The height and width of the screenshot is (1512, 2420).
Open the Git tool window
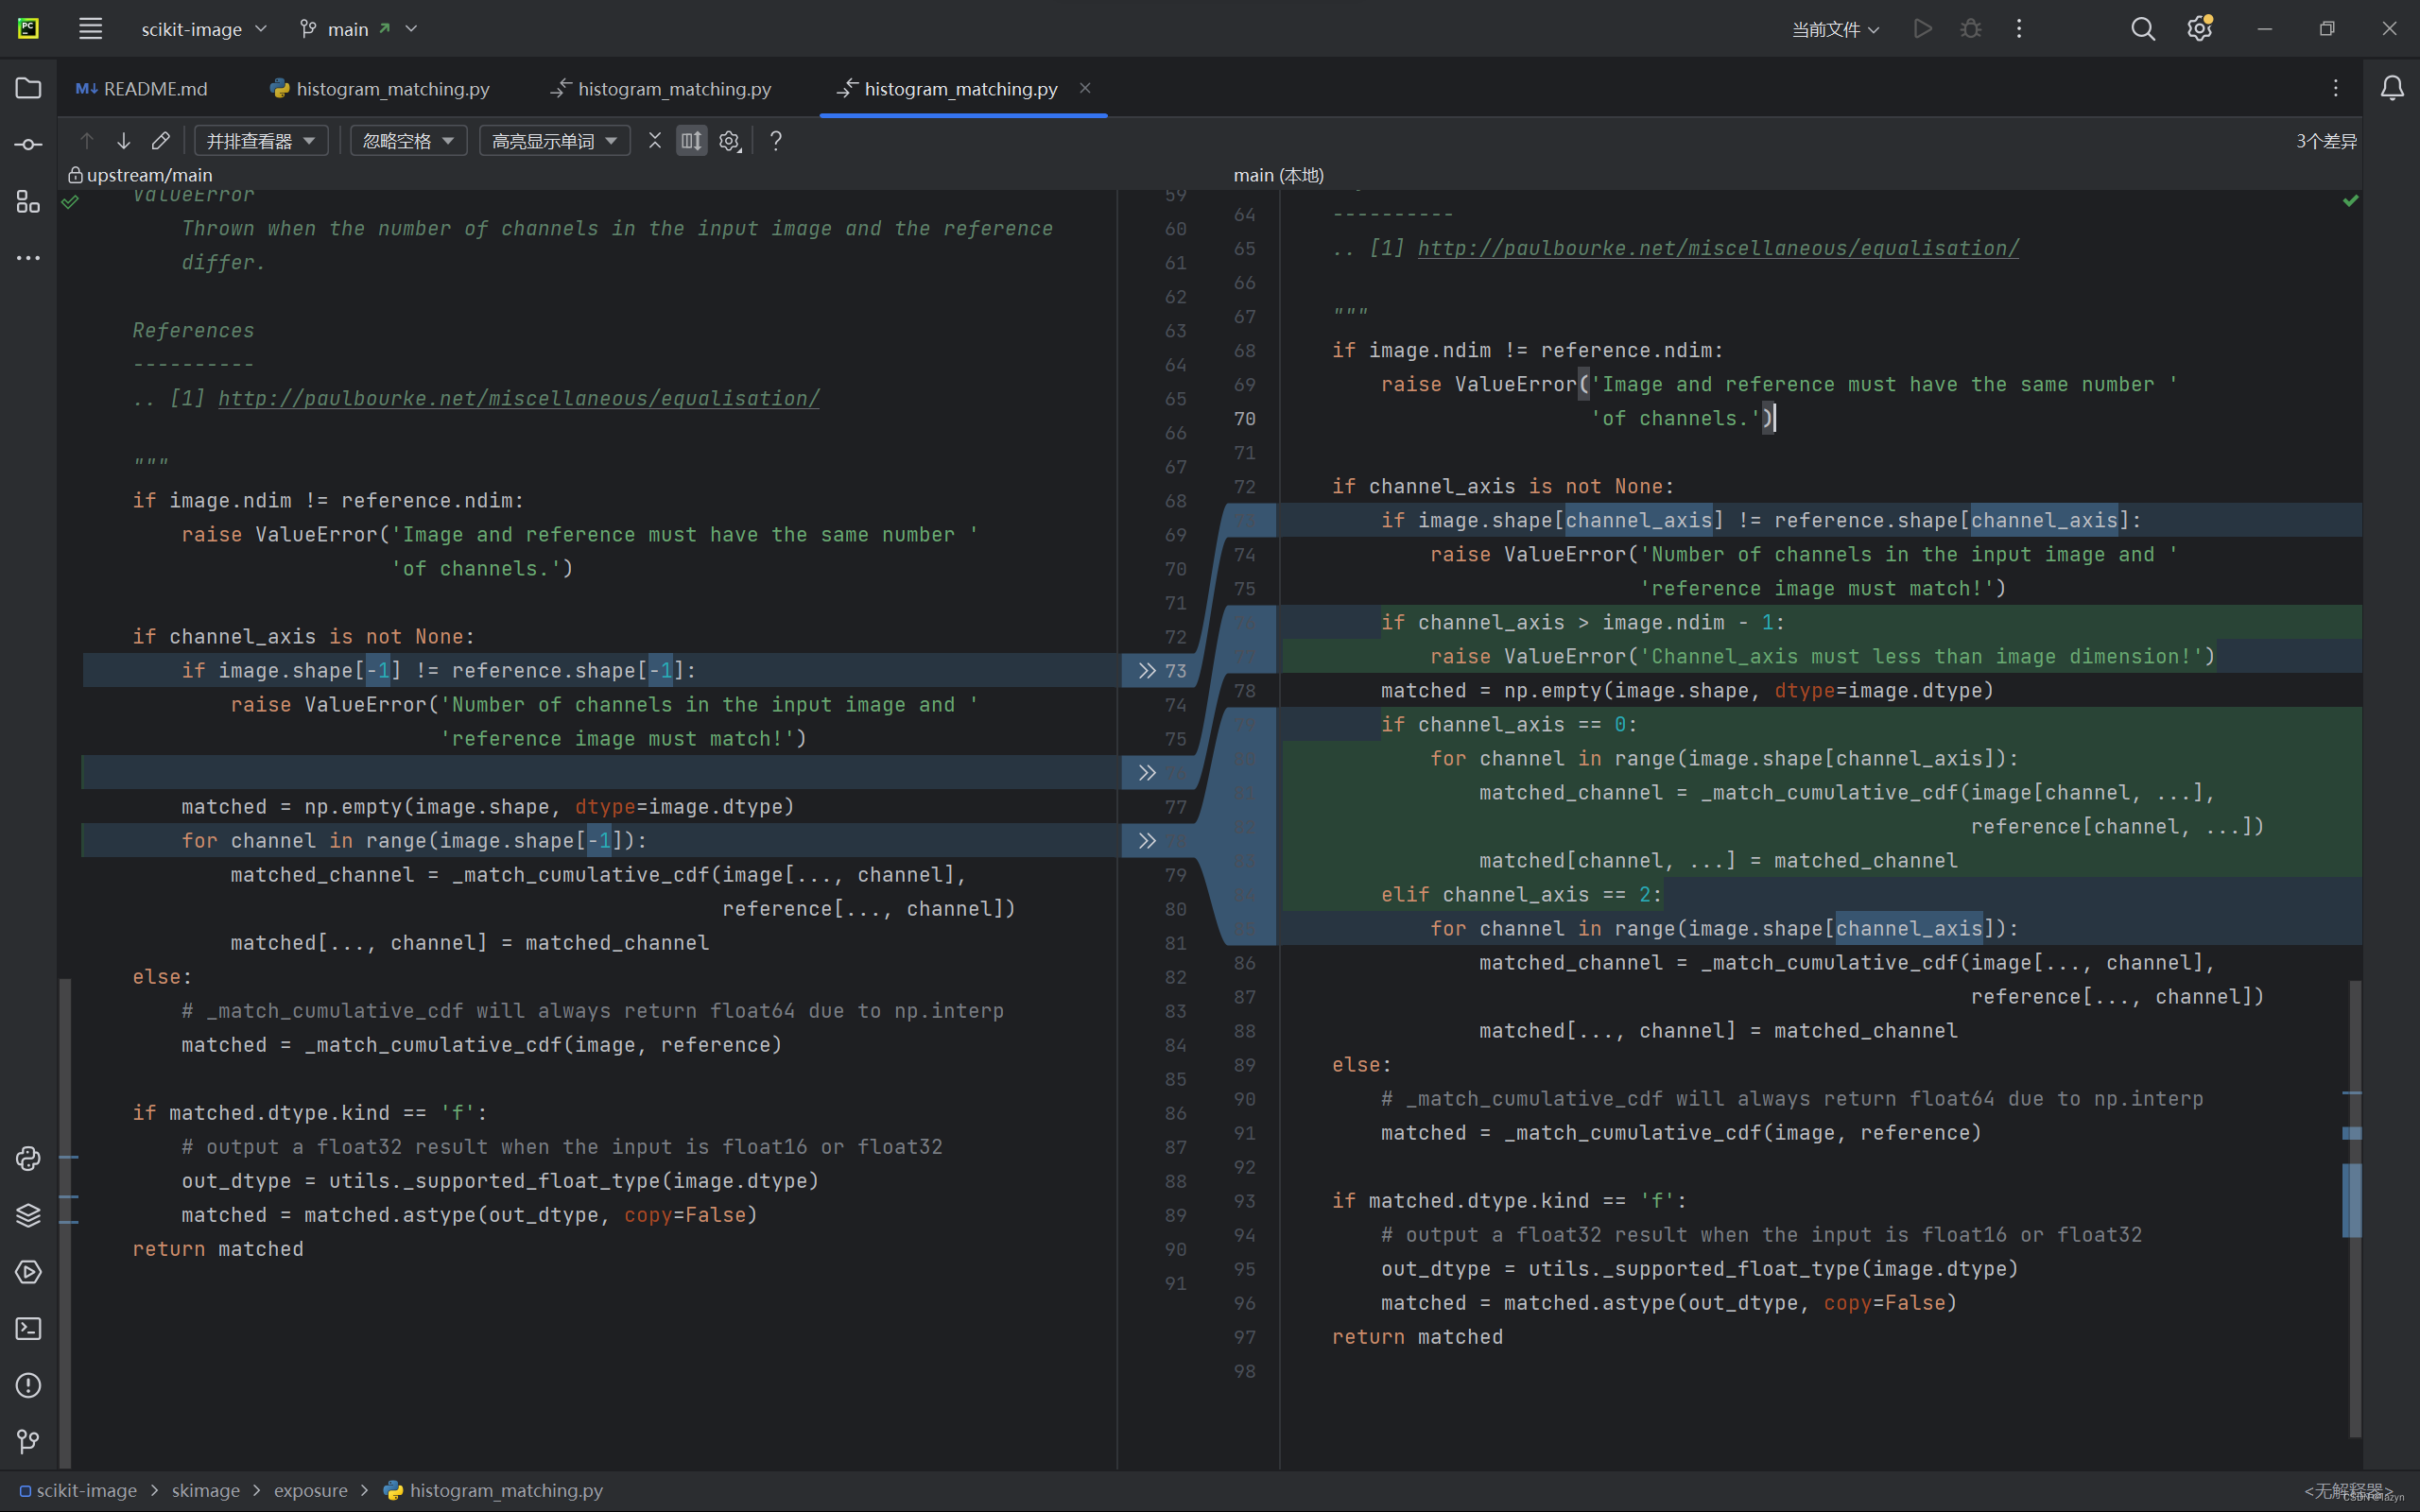coord(28,1441)
